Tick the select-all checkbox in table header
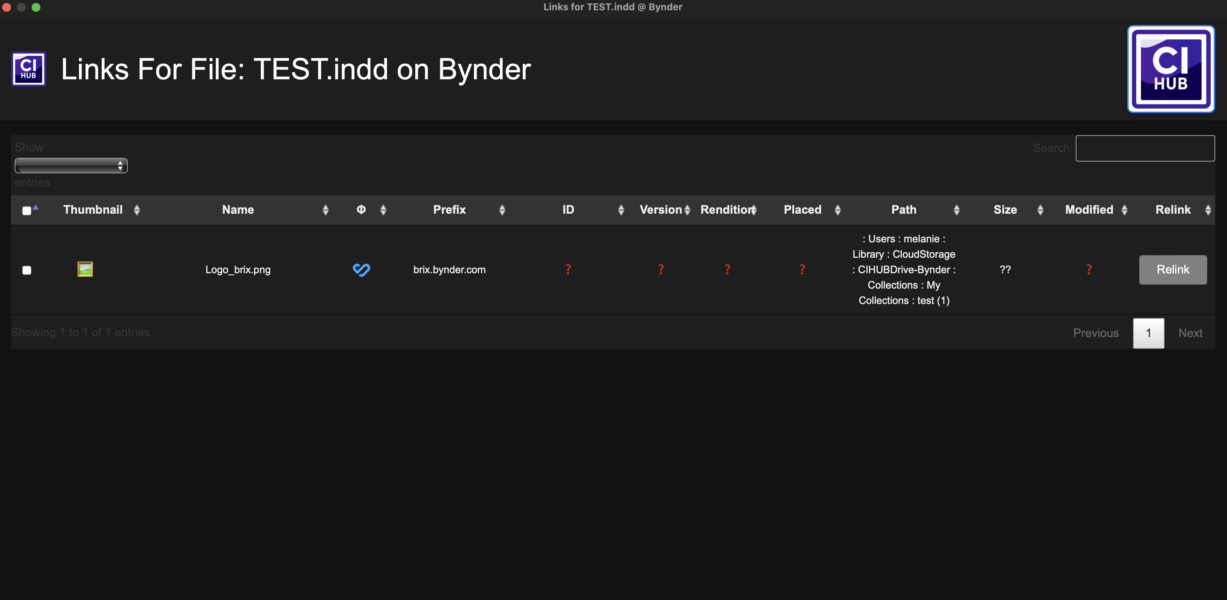1227x600 pixels. (x=27, y=211)
